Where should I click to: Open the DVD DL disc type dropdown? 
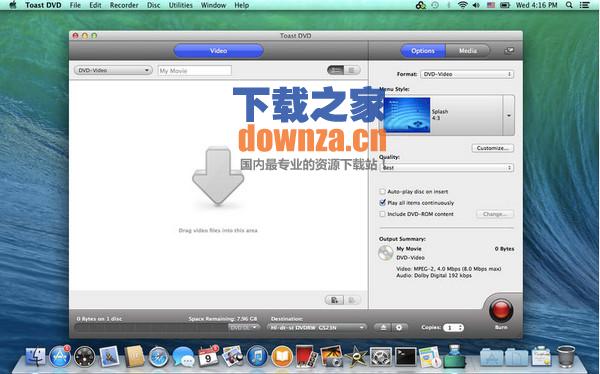244,328
